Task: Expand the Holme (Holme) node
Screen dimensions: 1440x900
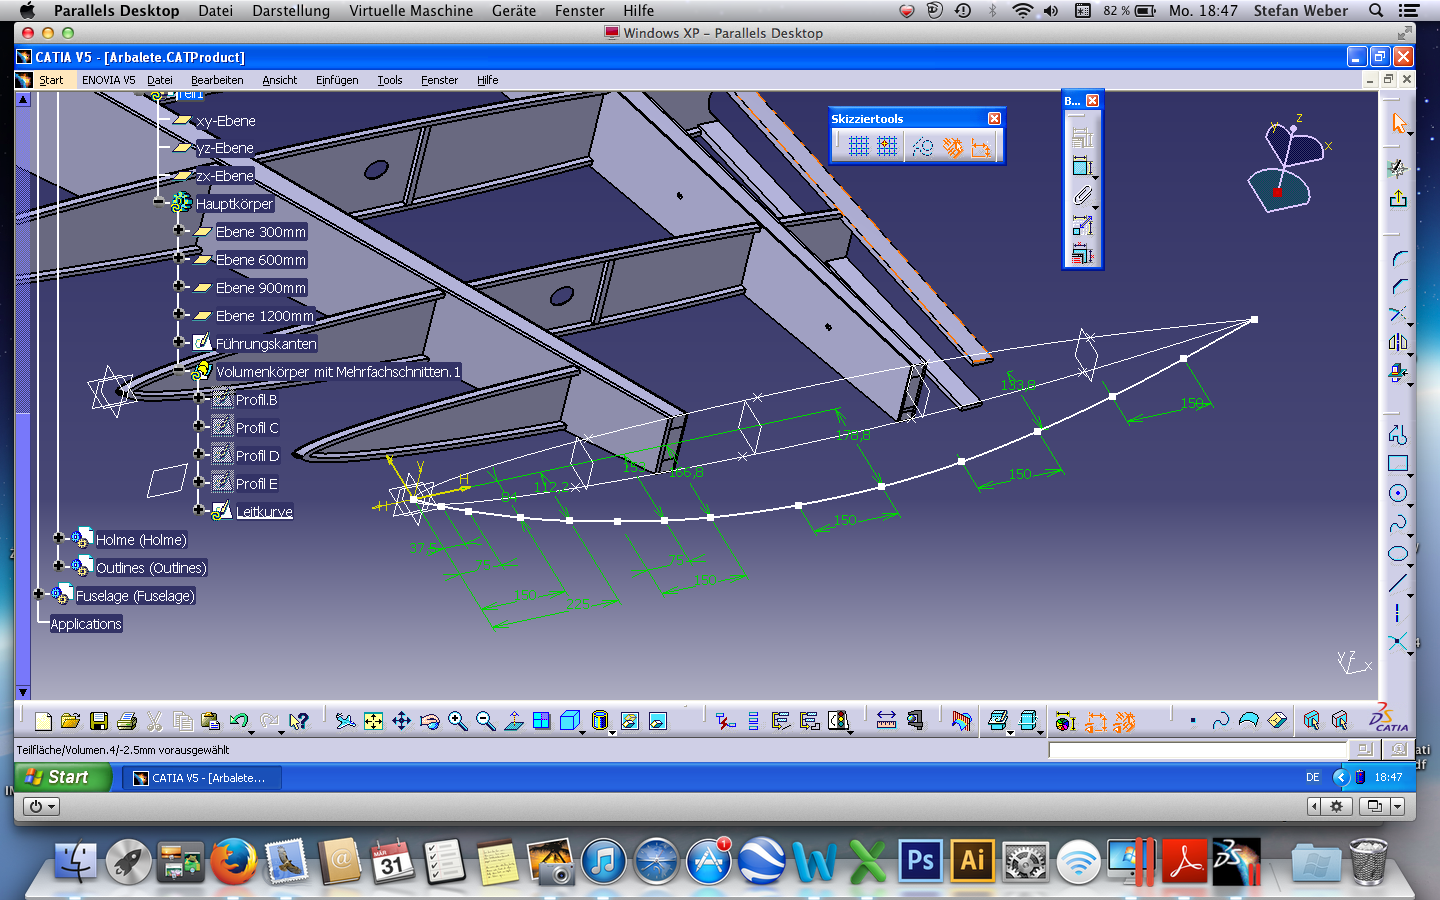Action: pos(59,538)
